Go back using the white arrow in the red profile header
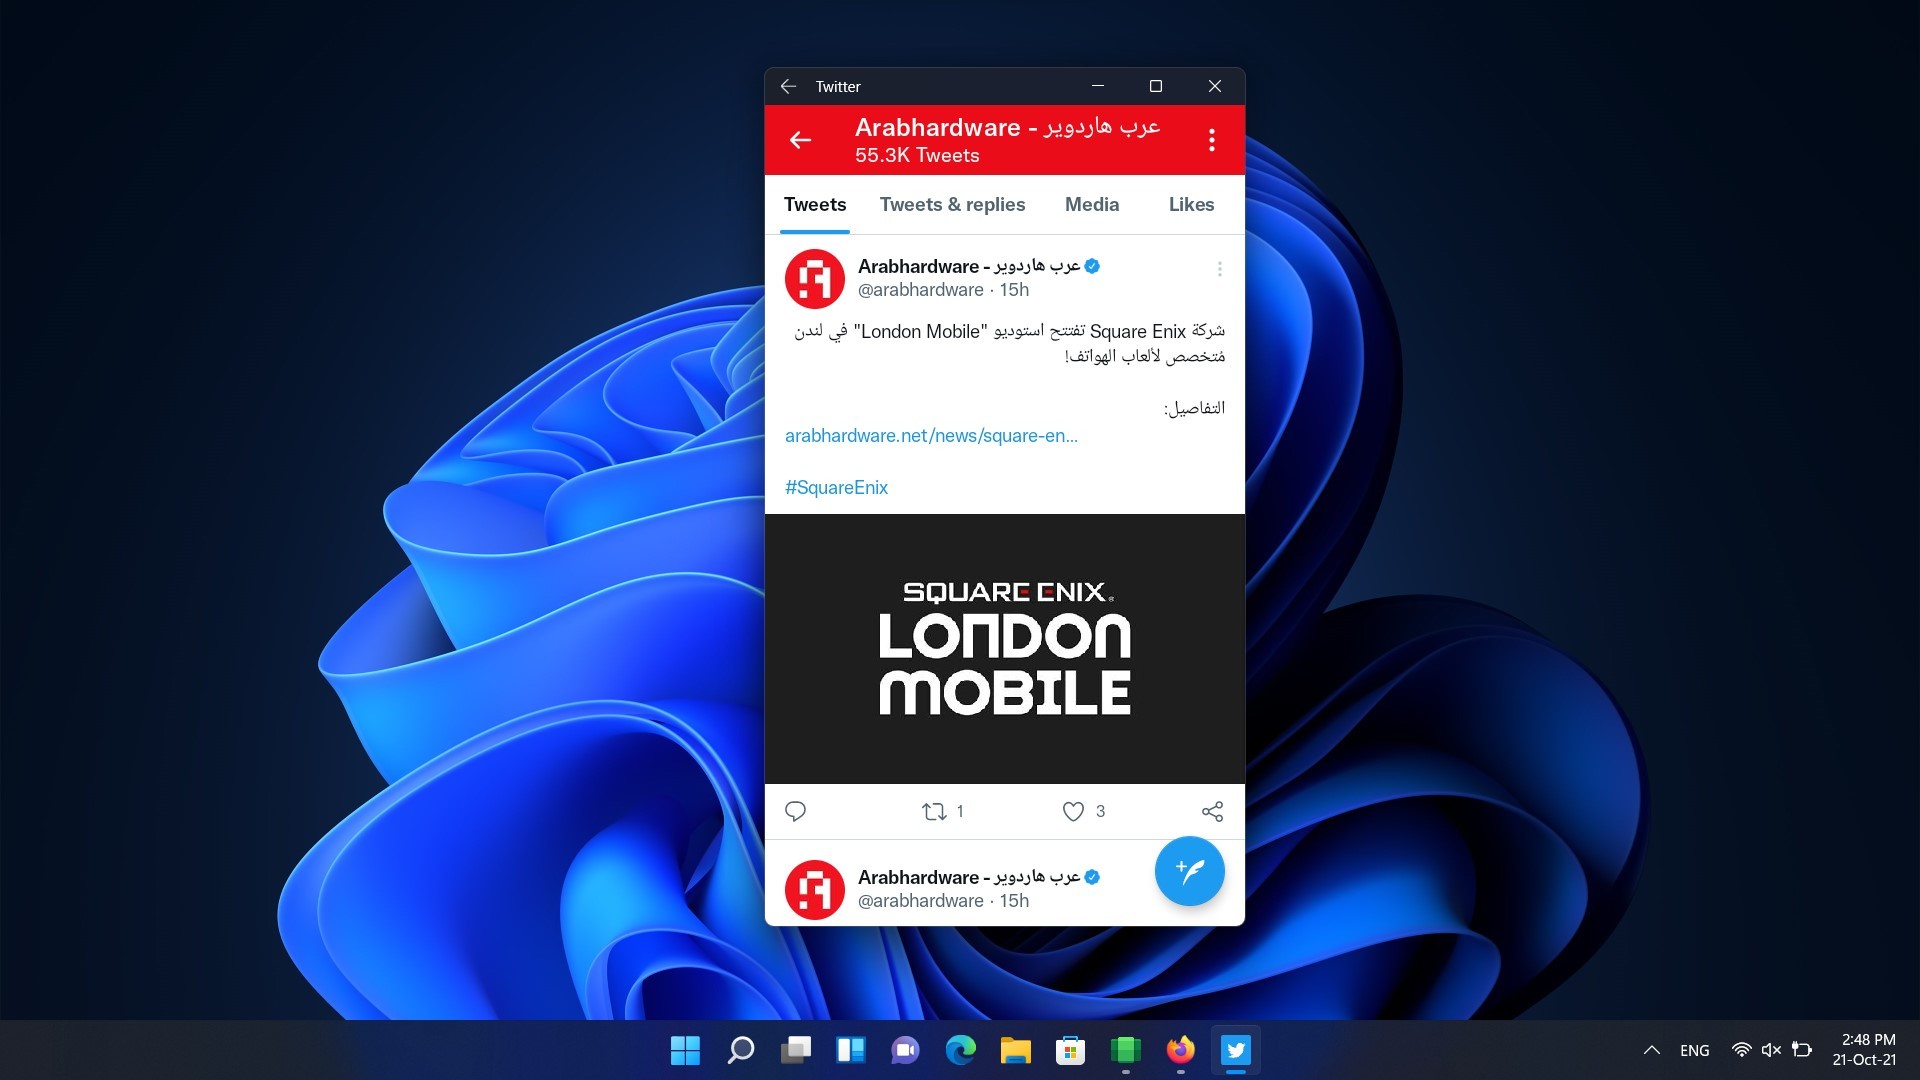The height and width of the screenshot is (1080, 1920). [800, 140]
